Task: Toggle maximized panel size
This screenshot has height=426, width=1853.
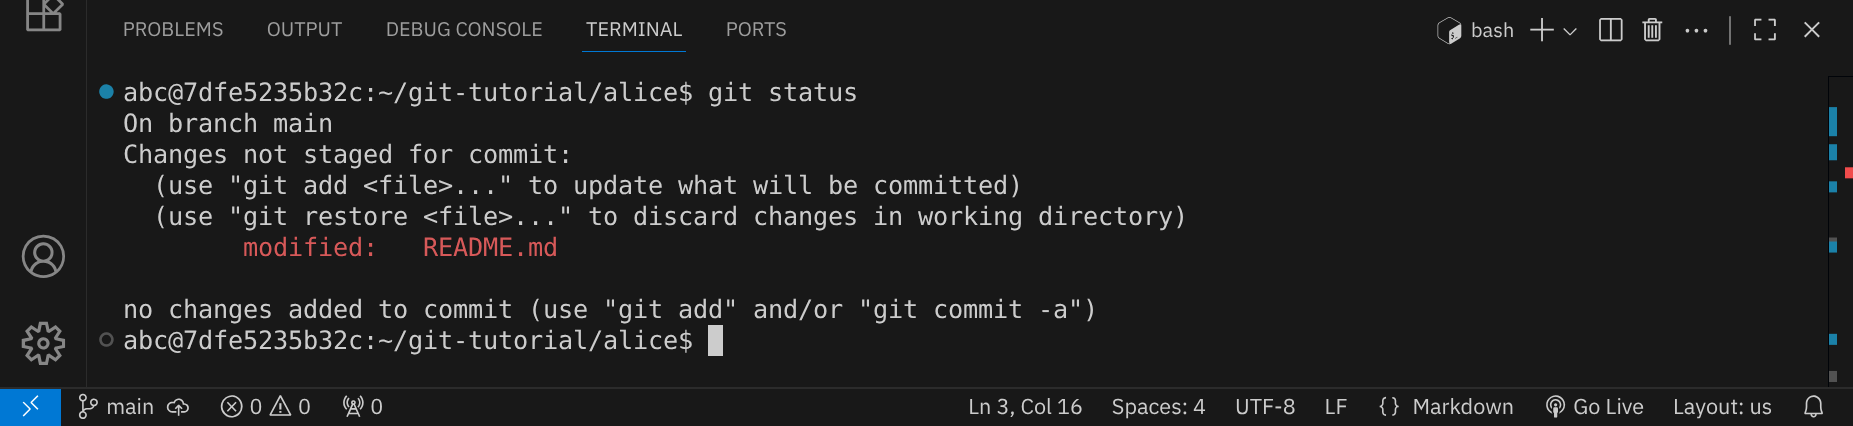Action: (1765, 30)
